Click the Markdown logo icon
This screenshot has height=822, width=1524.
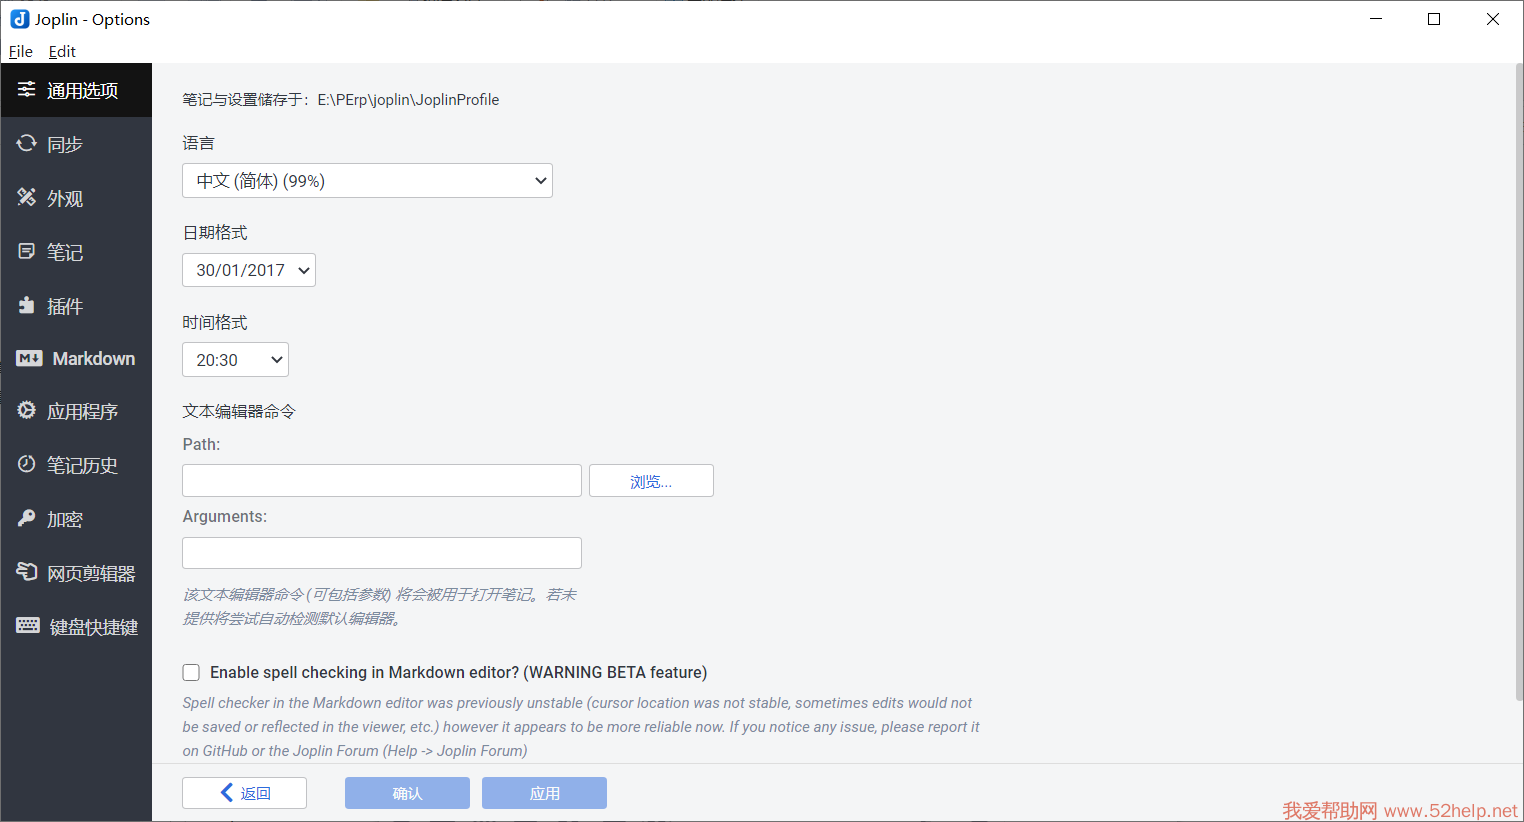(x=29, y=358)
